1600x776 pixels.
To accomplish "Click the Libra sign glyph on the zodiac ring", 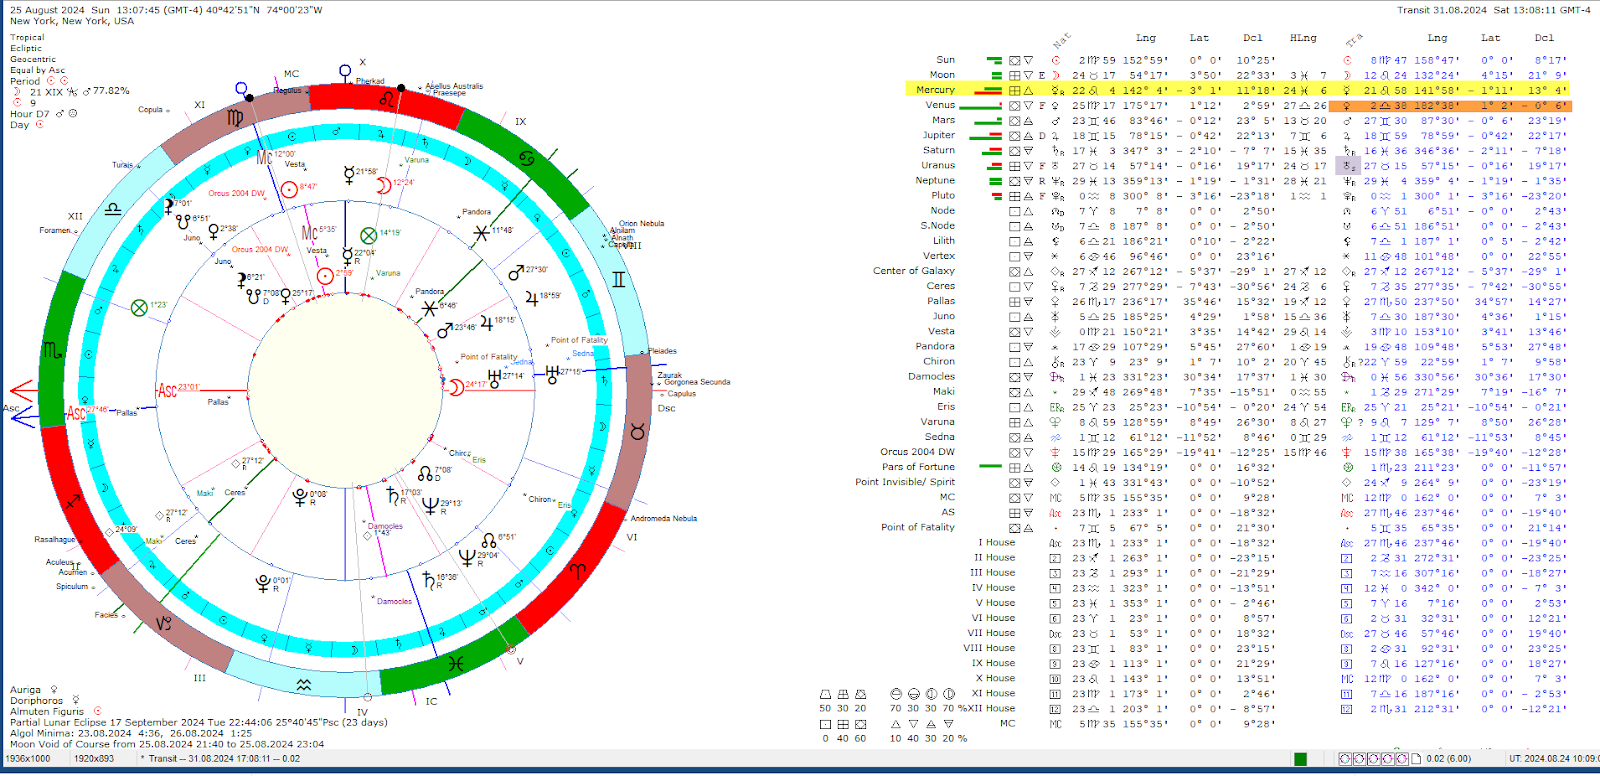I will (x=113, y=208).
